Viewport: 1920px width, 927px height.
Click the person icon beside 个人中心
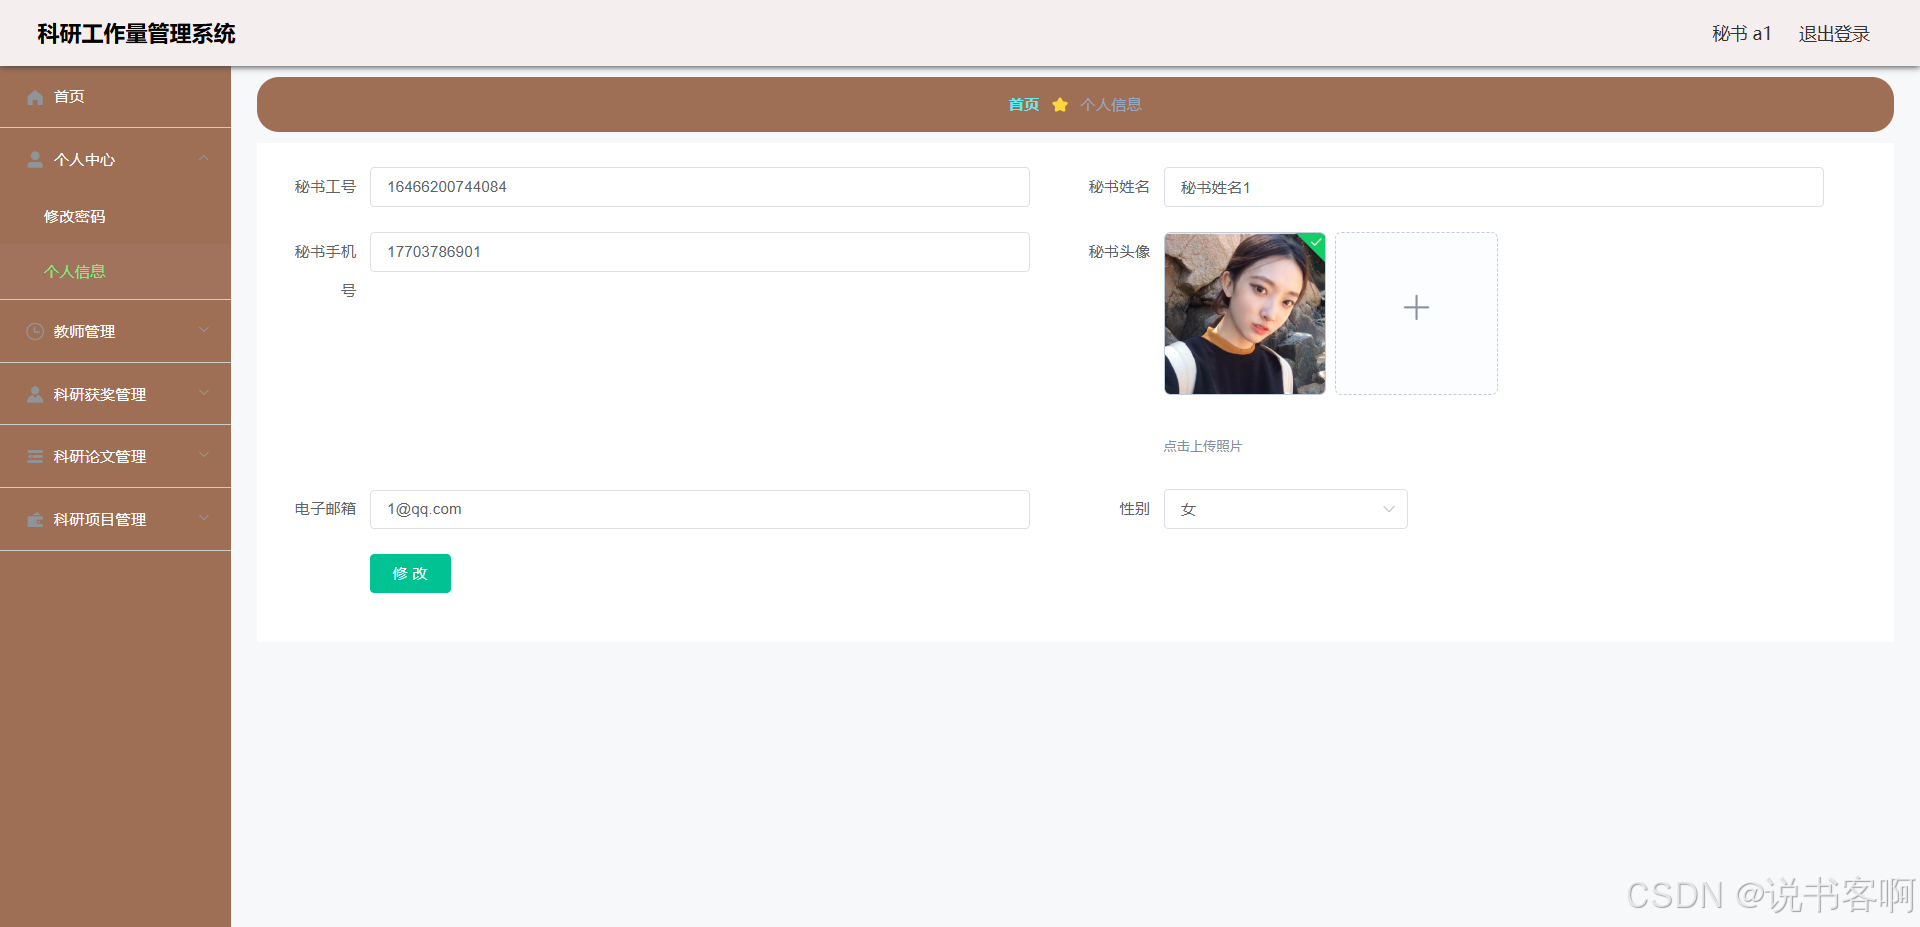pos(35,160)
